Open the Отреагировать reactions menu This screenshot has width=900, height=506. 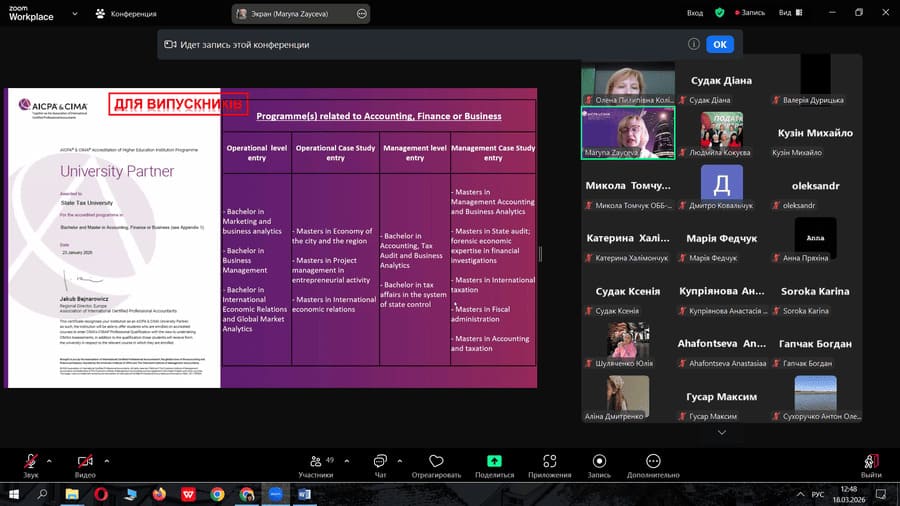[436, 462]
